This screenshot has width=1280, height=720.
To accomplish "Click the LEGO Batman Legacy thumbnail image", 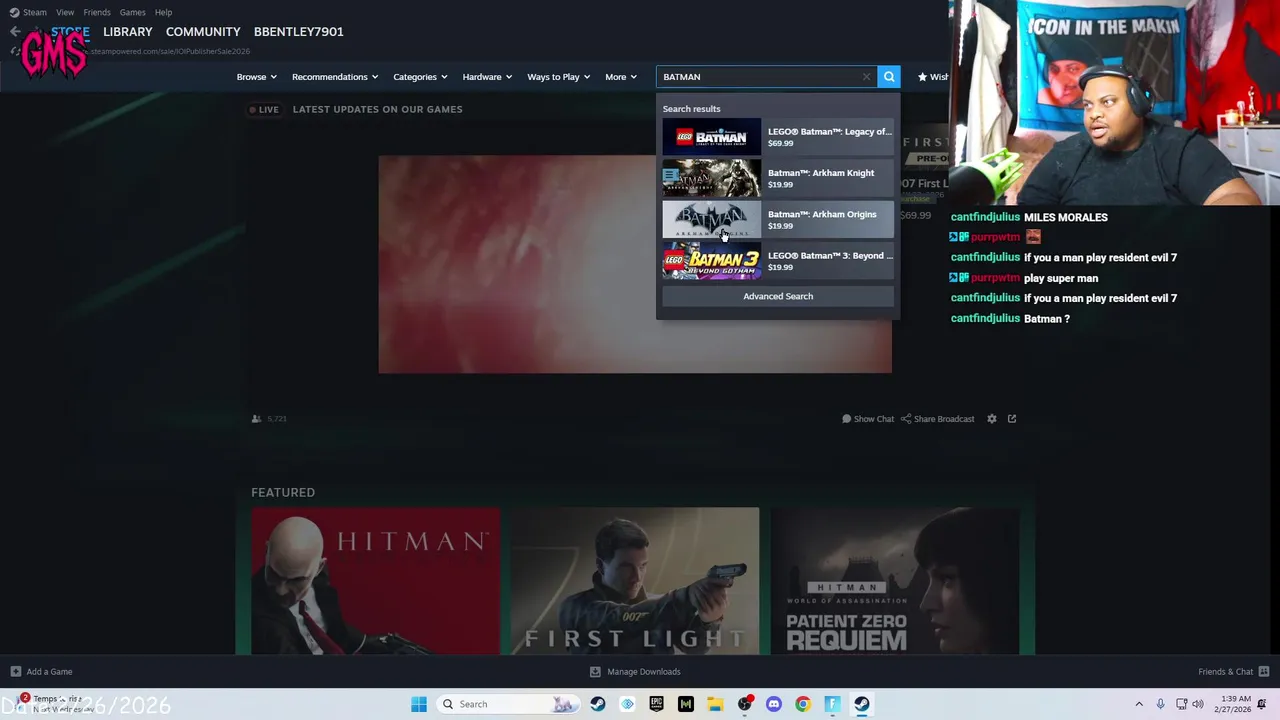I will [711, 137].
